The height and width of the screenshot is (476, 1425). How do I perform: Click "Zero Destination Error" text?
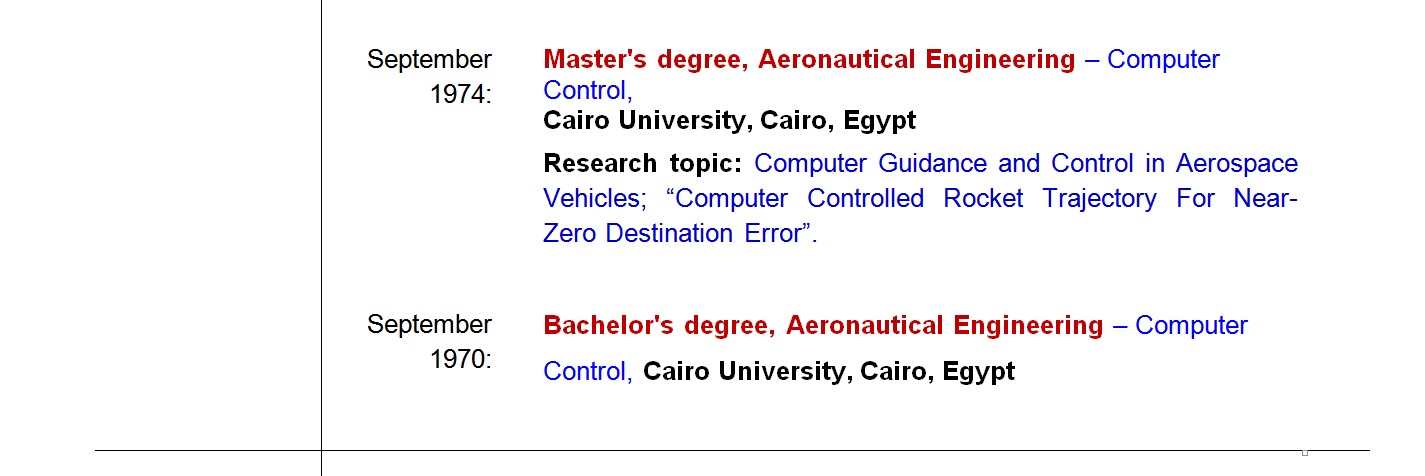[x=675, y=234]
